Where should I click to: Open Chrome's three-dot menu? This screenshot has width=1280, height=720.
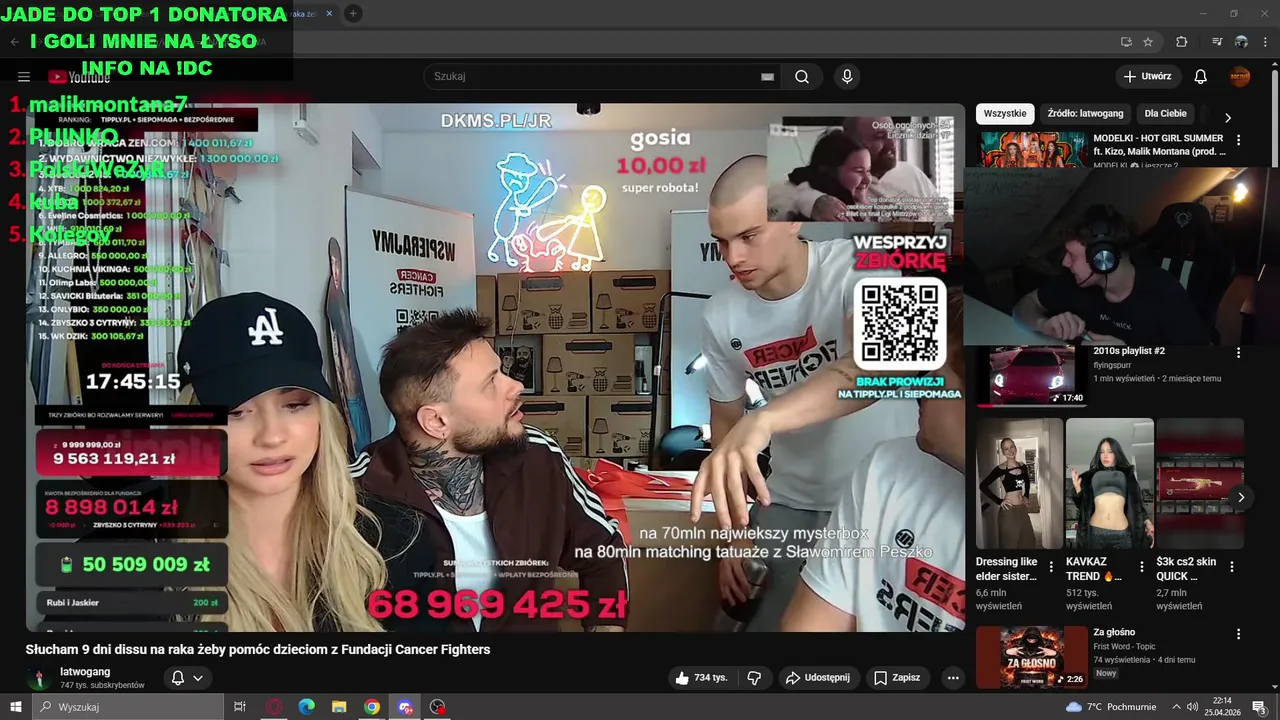point(1266,42)
